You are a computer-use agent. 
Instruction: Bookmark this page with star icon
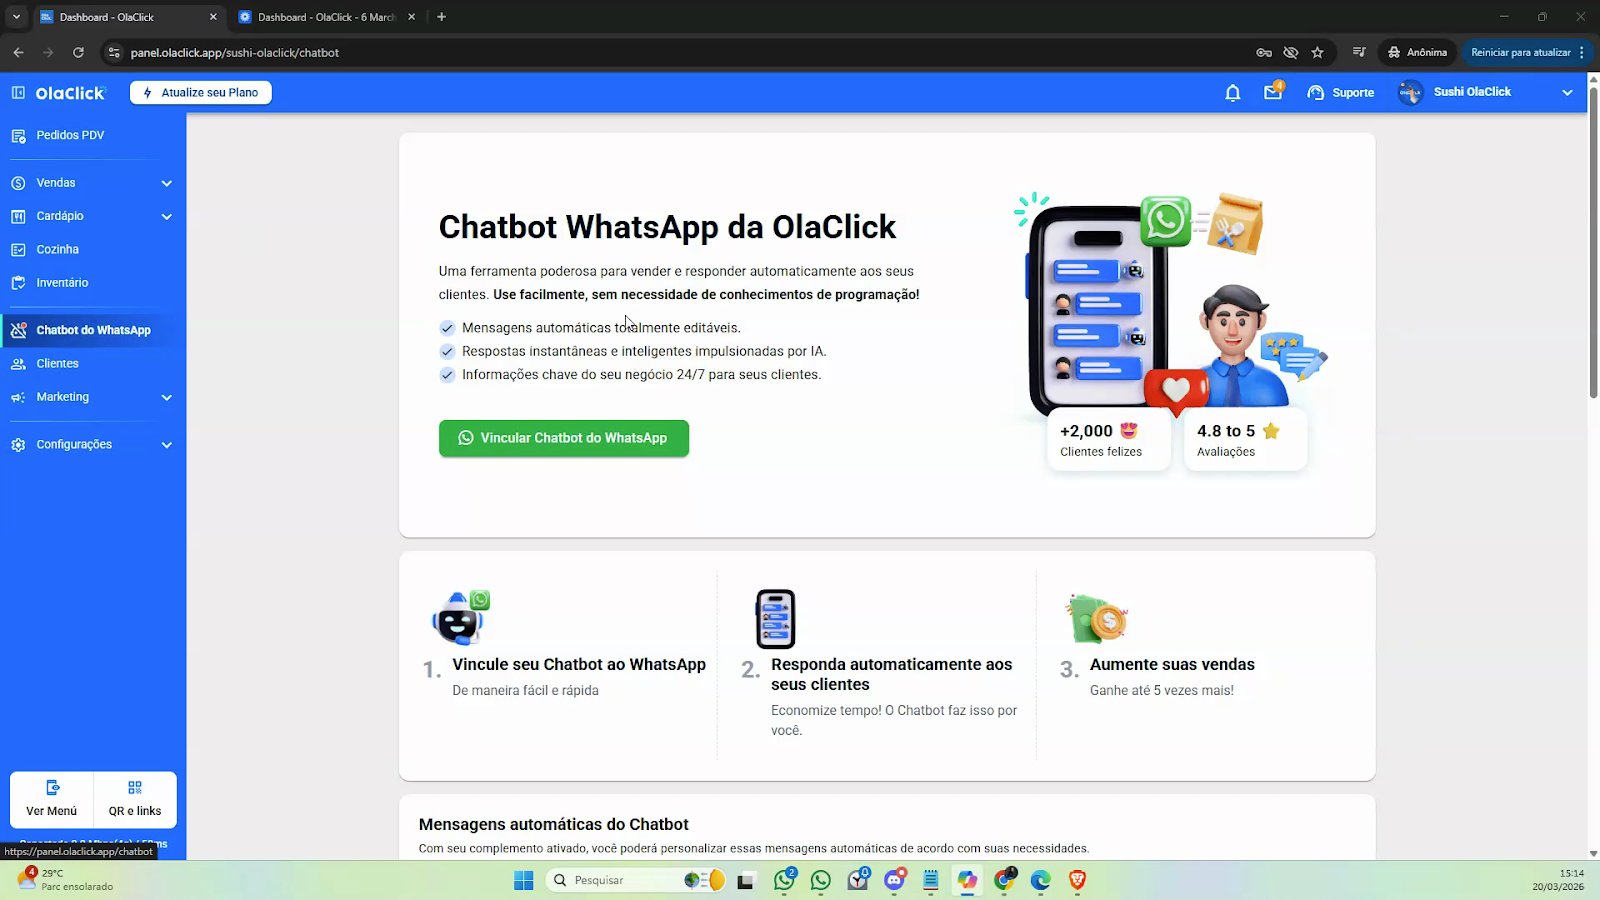coord(1317,53)
